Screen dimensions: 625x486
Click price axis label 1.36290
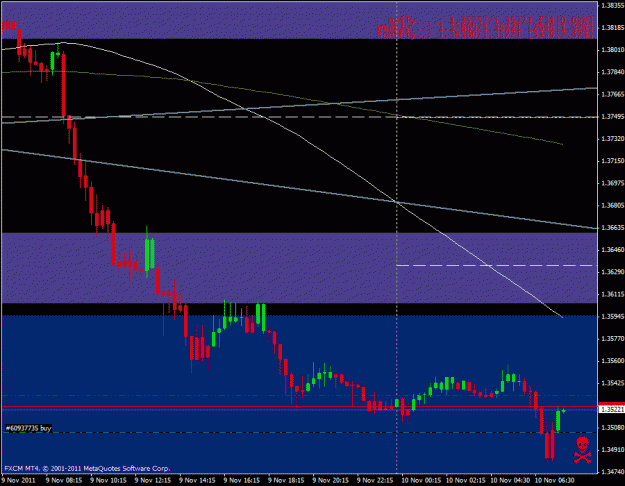tap(613, 272)
